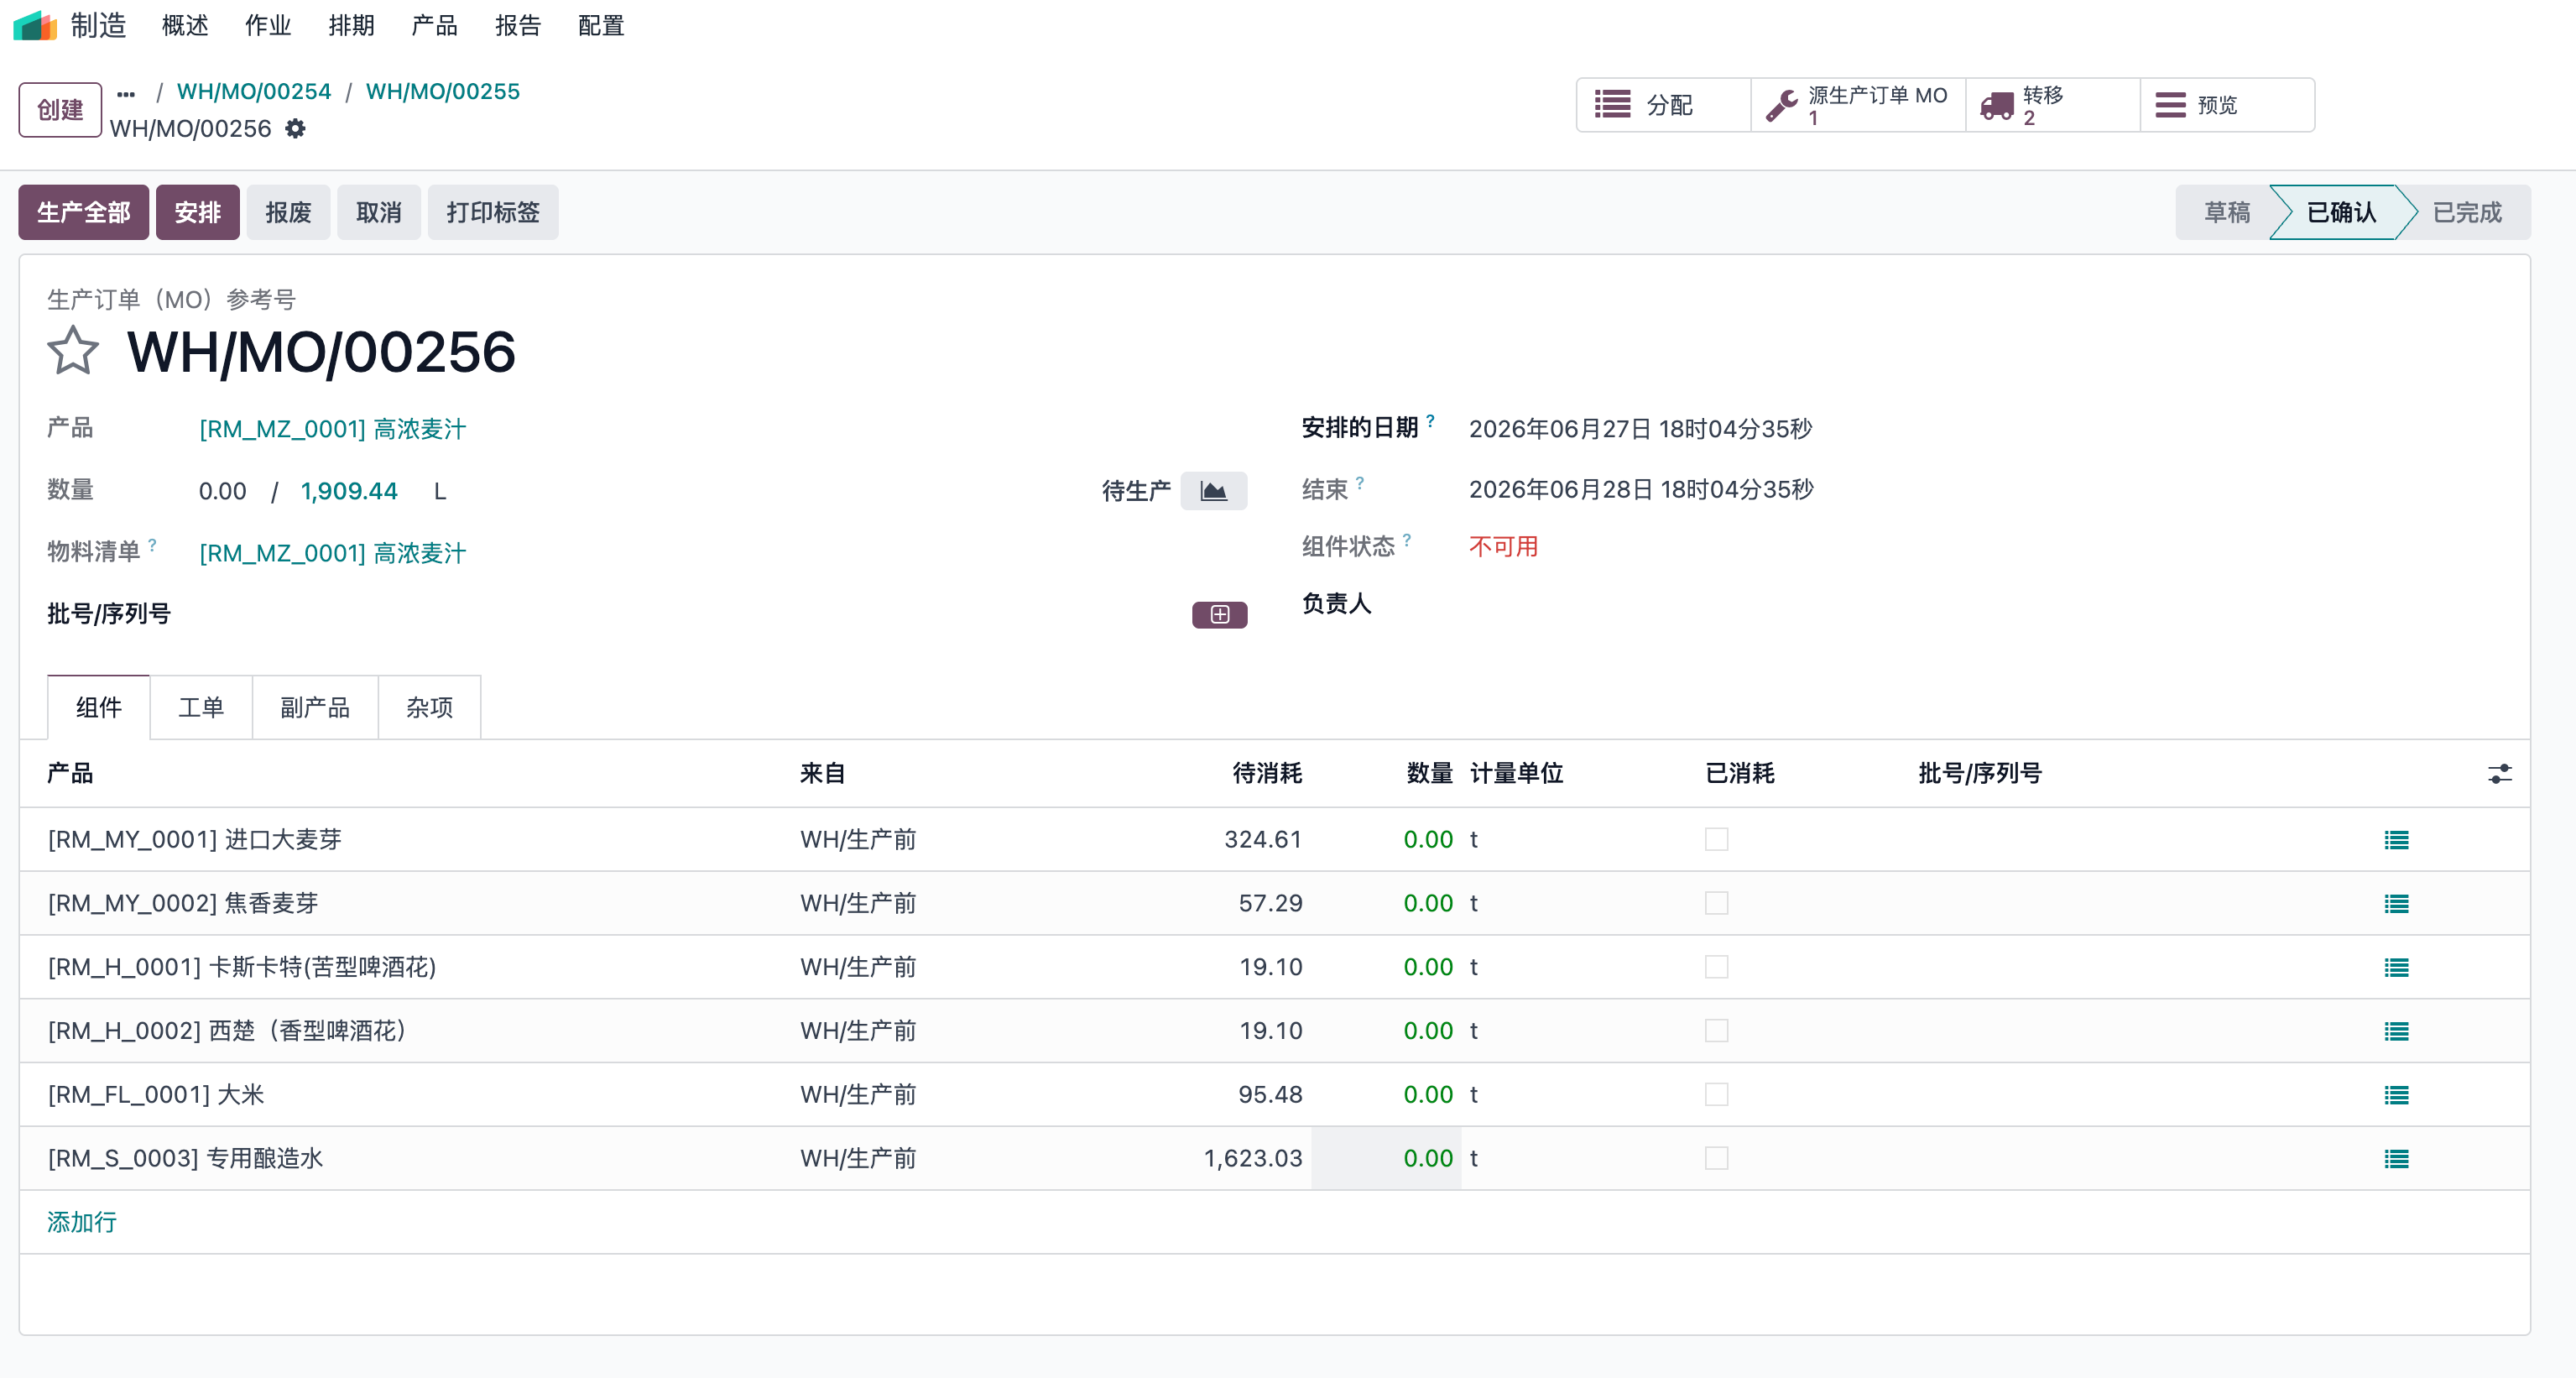
Task: Edit the scheduled date 2026年06月27日
Action: (x=1640, y=429)
